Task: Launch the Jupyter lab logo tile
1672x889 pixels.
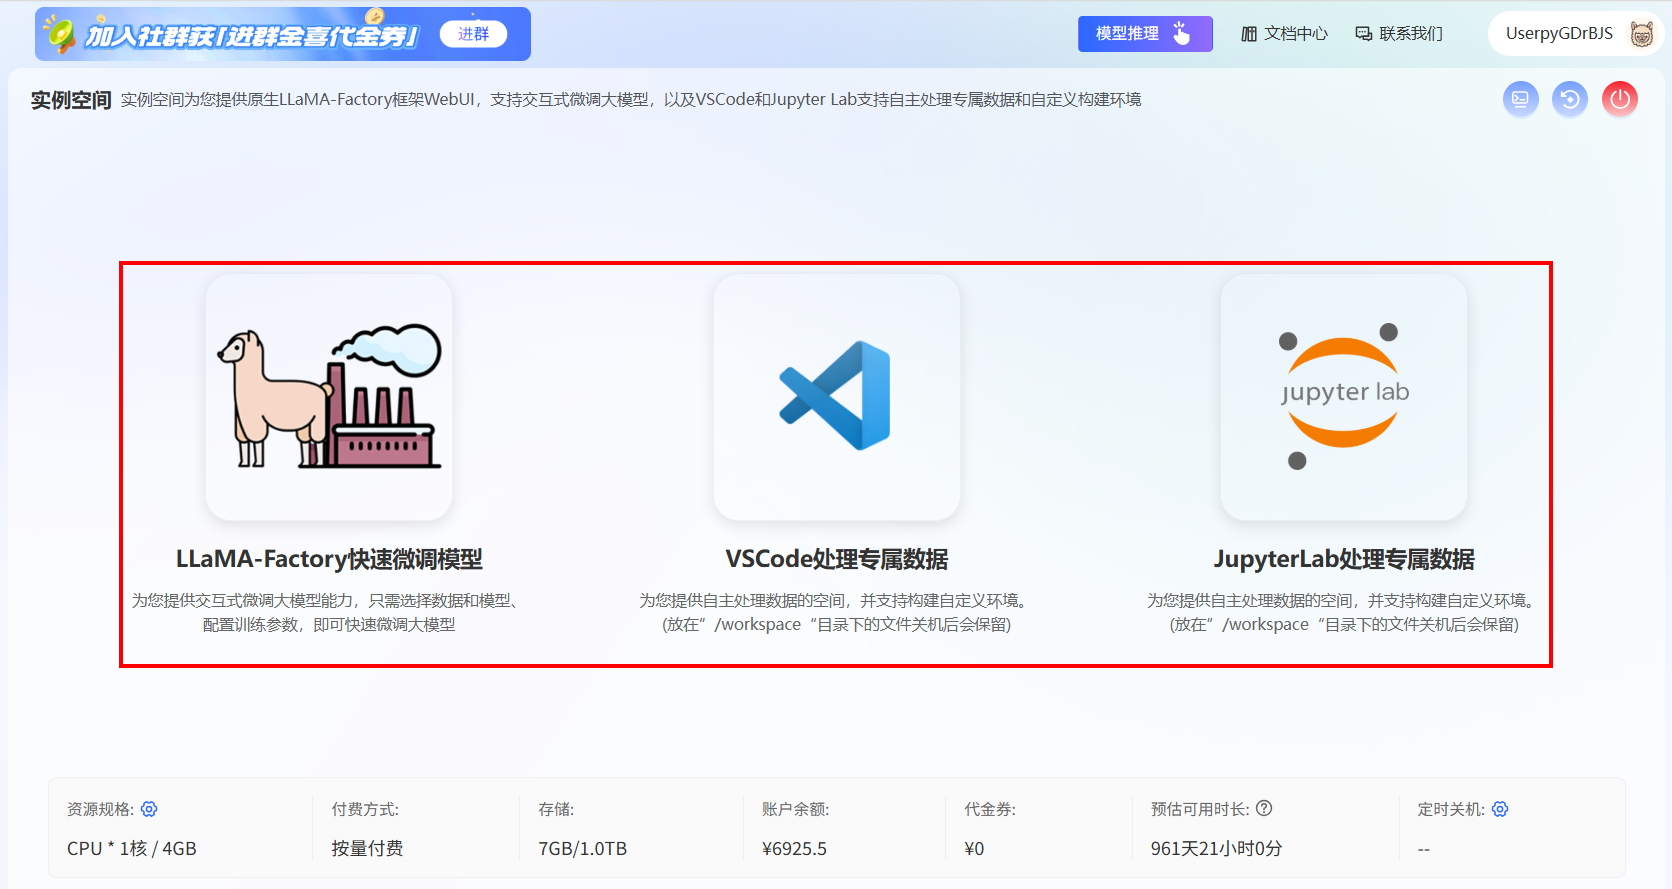Action: tap(1343, 397)
